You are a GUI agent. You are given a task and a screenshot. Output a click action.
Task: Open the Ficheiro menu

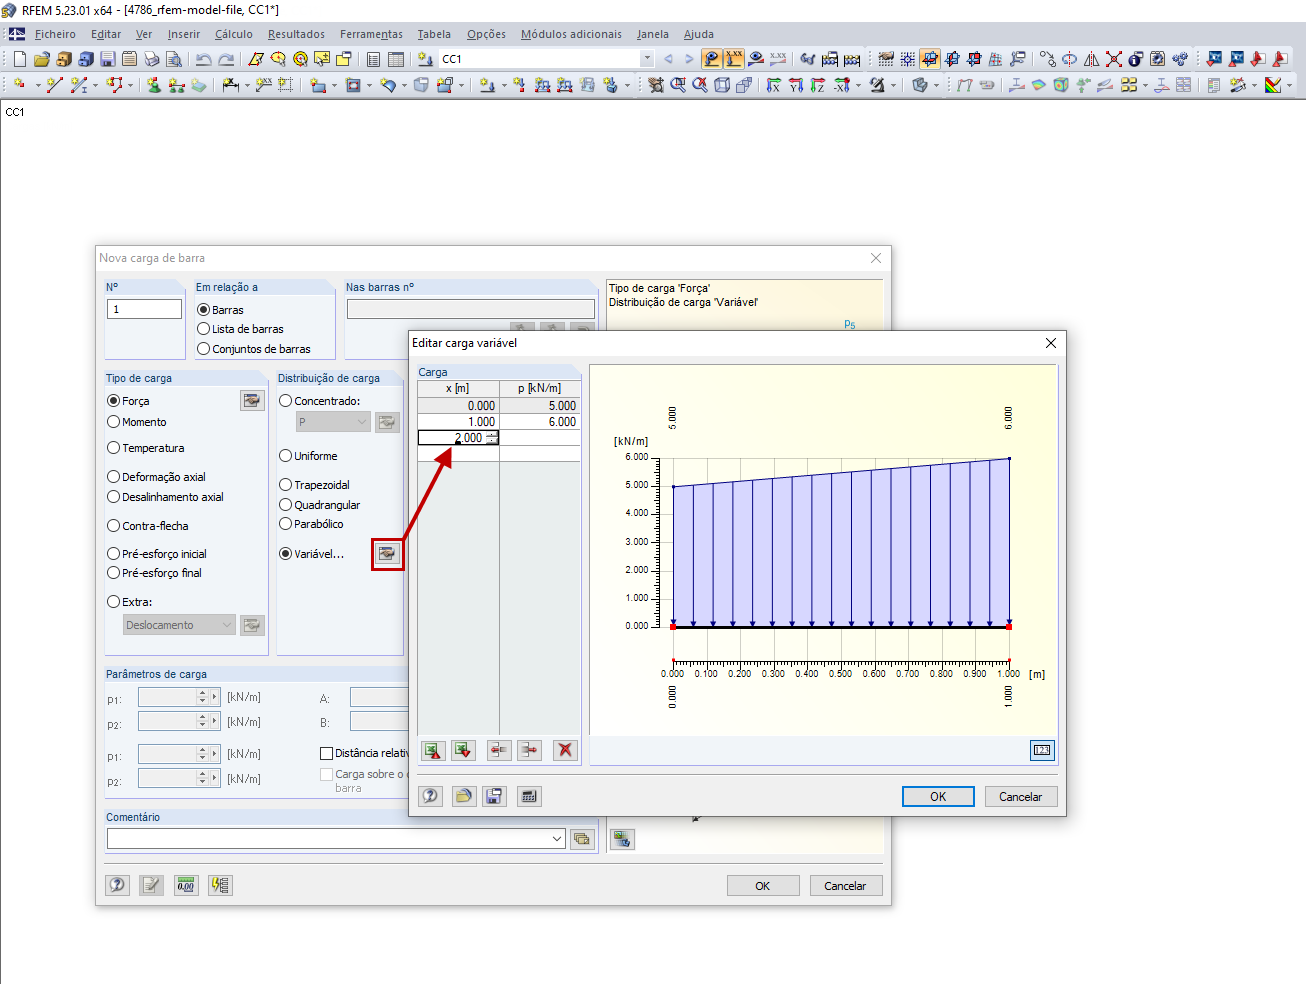click(x=55, y=34)
